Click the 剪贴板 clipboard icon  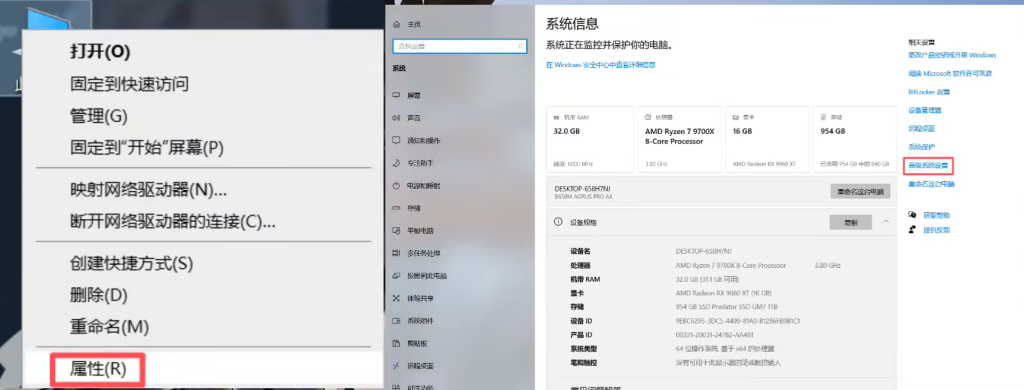click(x=396, y=343)
